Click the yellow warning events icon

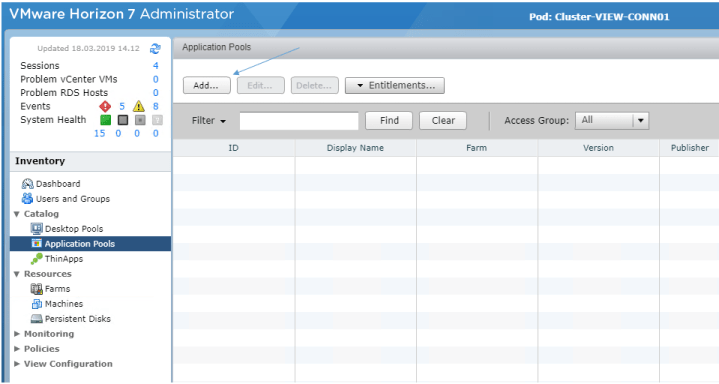pos(138,106)
